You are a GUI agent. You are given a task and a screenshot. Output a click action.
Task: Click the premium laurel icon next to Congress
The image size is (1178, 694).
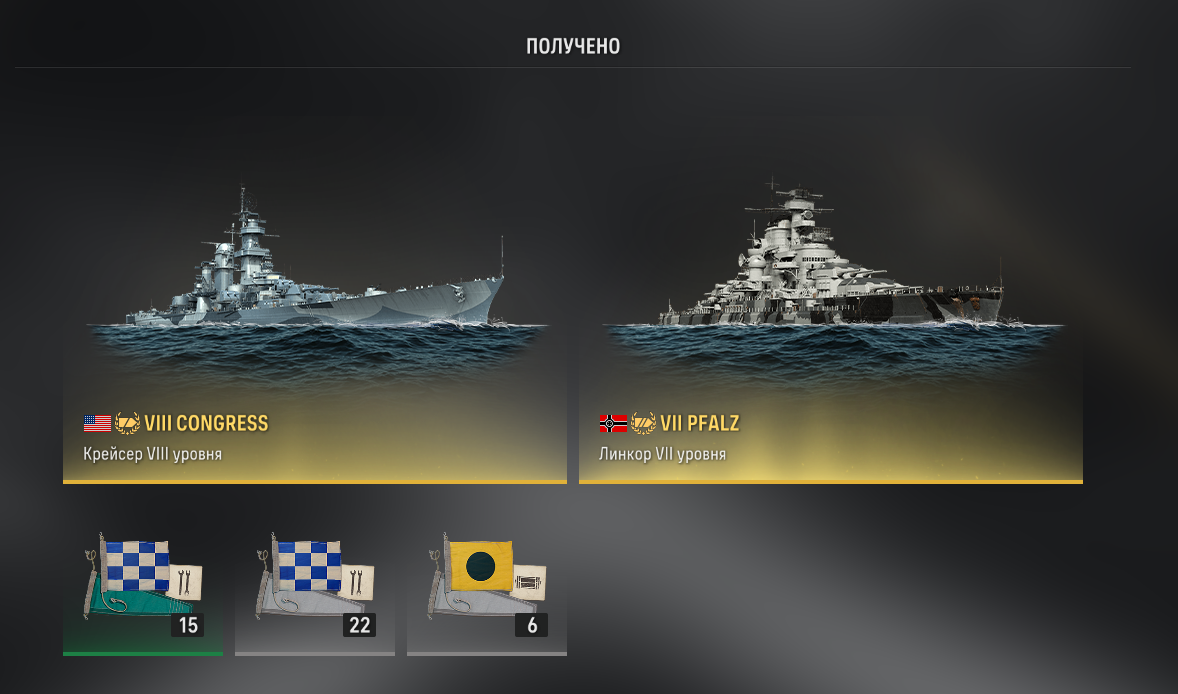[x=127, y=424]
